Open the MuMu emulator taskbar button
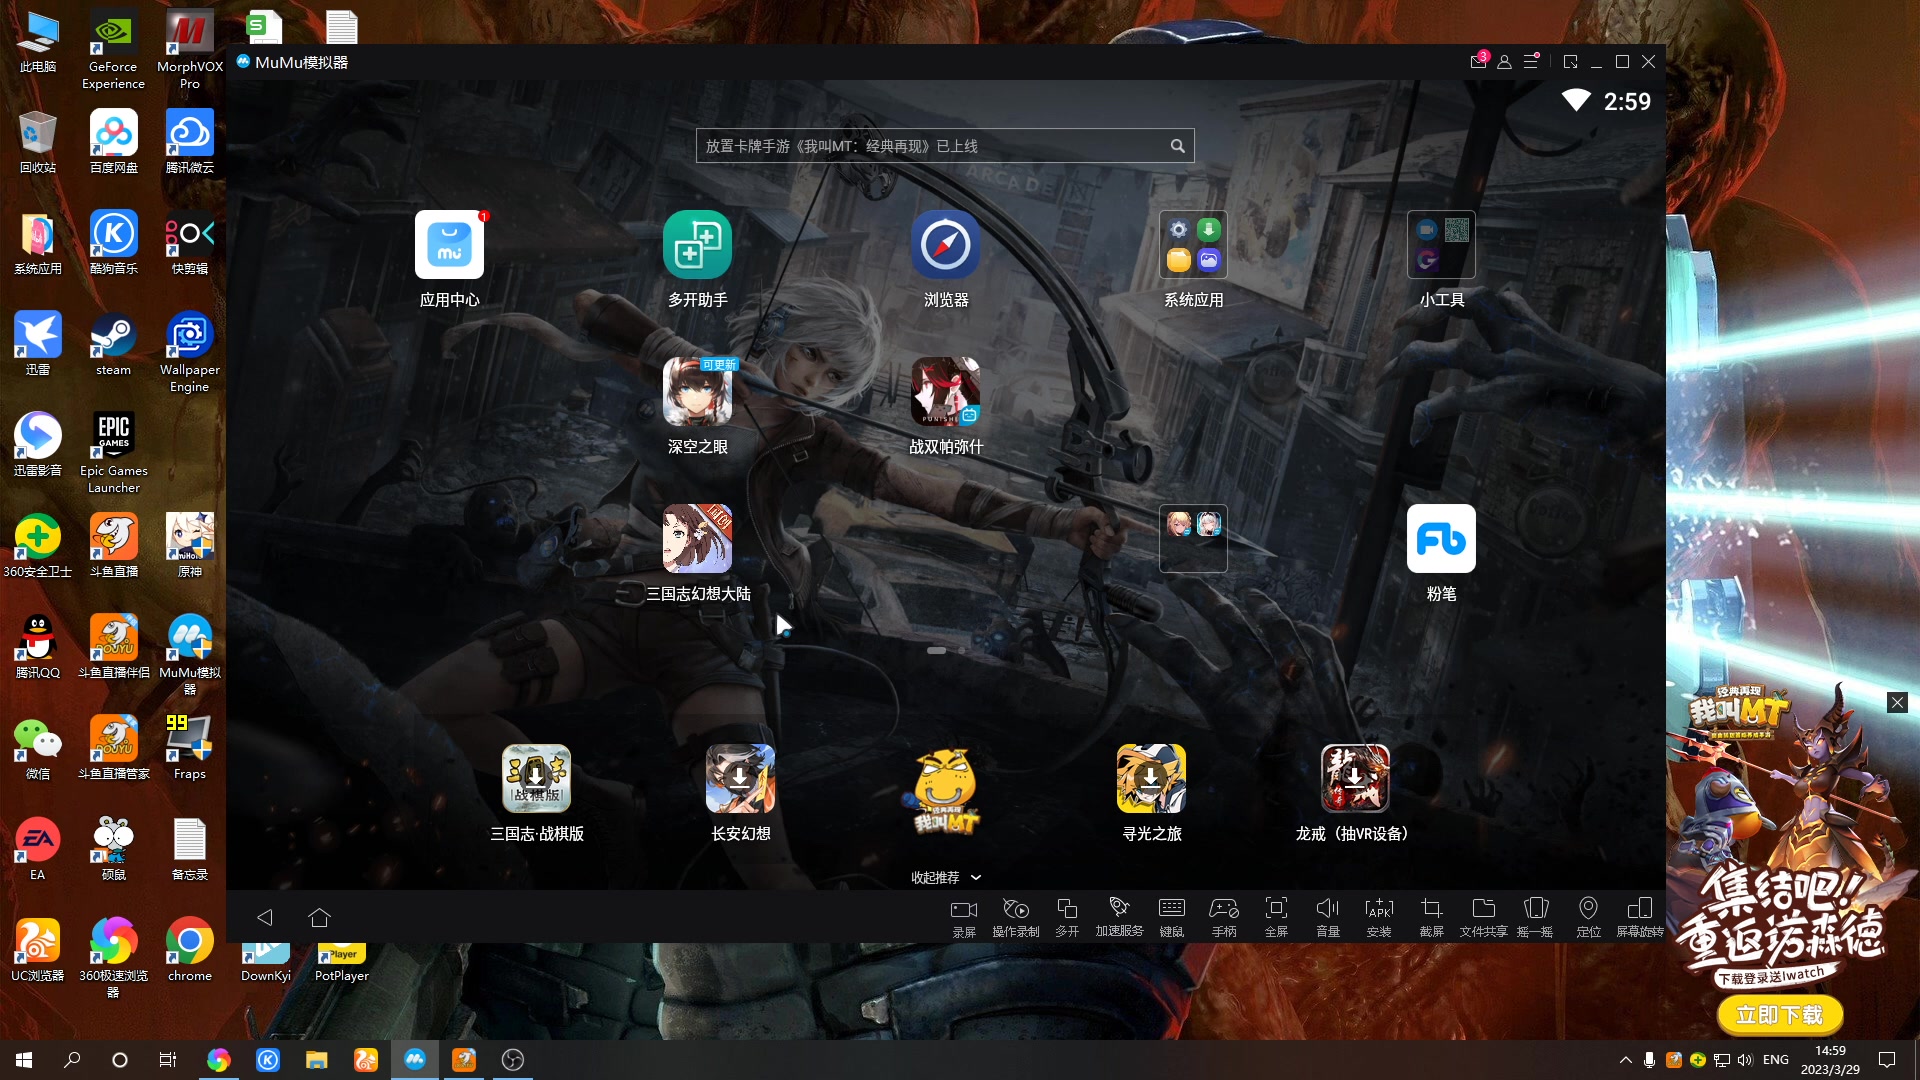The width and height of the screenshot is (1920, 1080). [x=415, y=1060]
